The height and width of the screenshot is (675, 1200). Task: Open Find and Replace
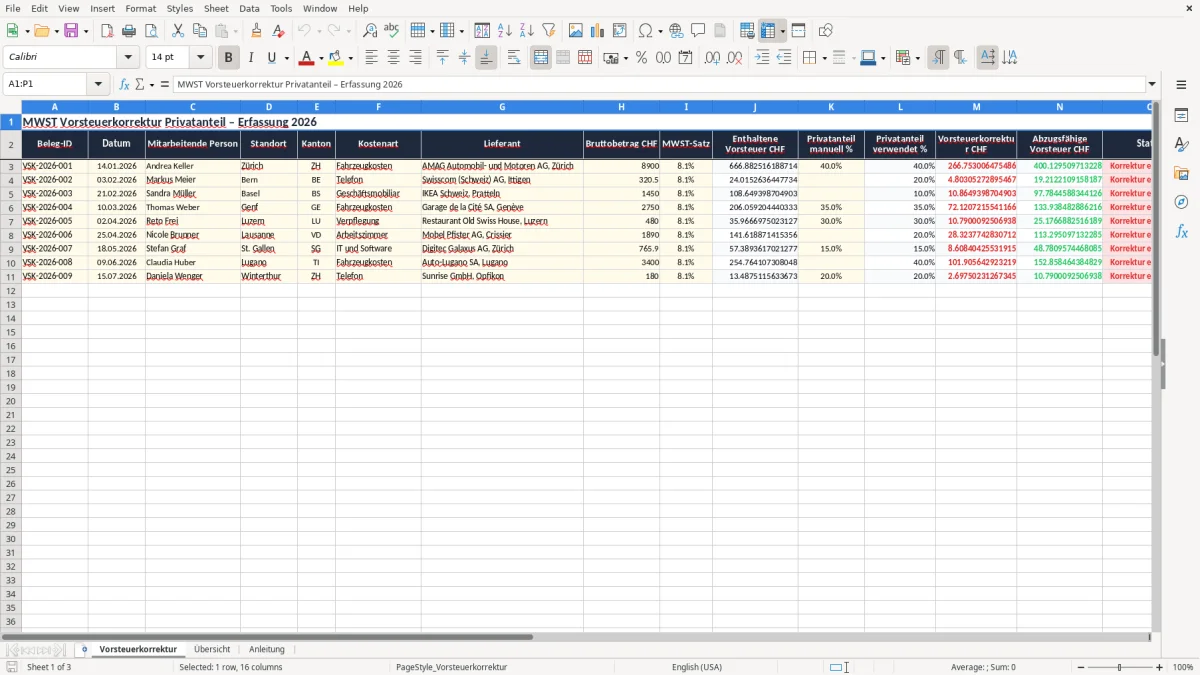pos(370,31)
